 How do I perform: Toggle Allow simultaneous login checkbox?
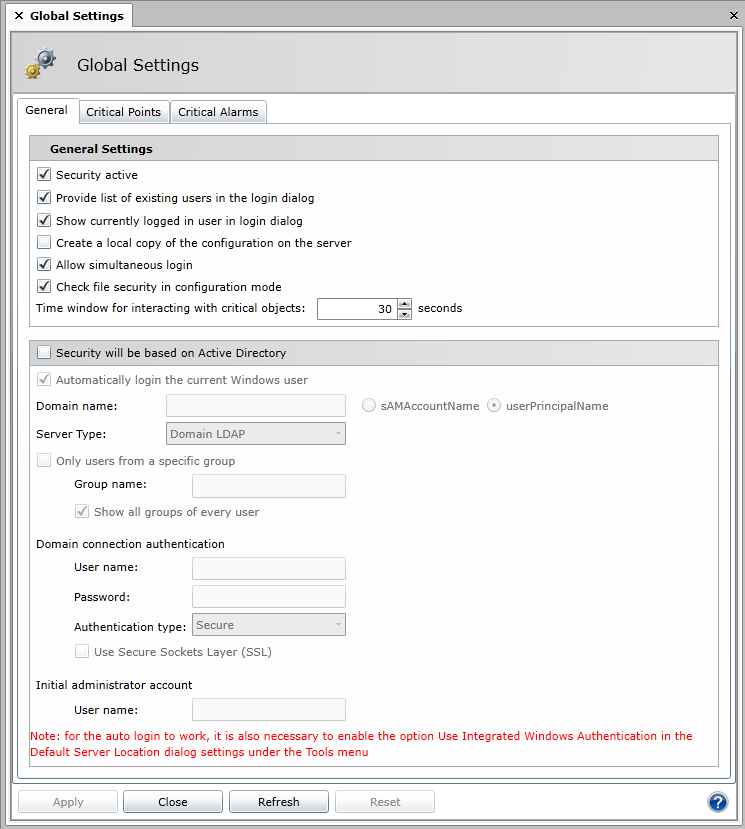[x=44, y=265]
